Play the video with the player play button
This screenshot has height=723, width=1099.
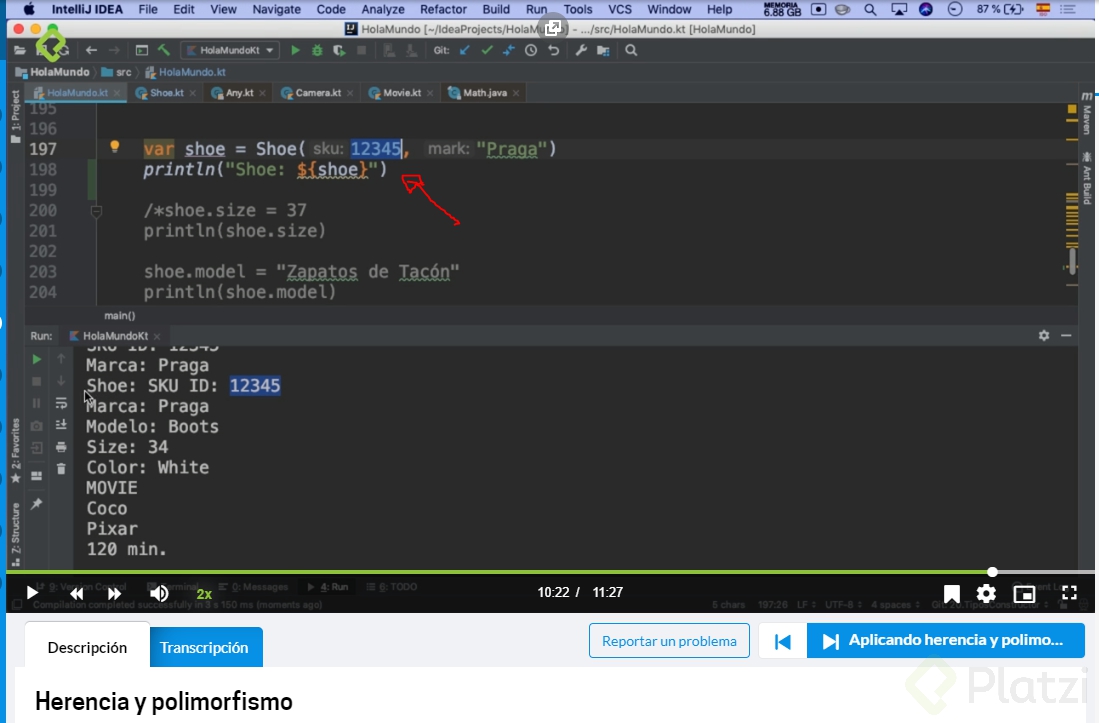pyautogui.click(x=32, y=593)
